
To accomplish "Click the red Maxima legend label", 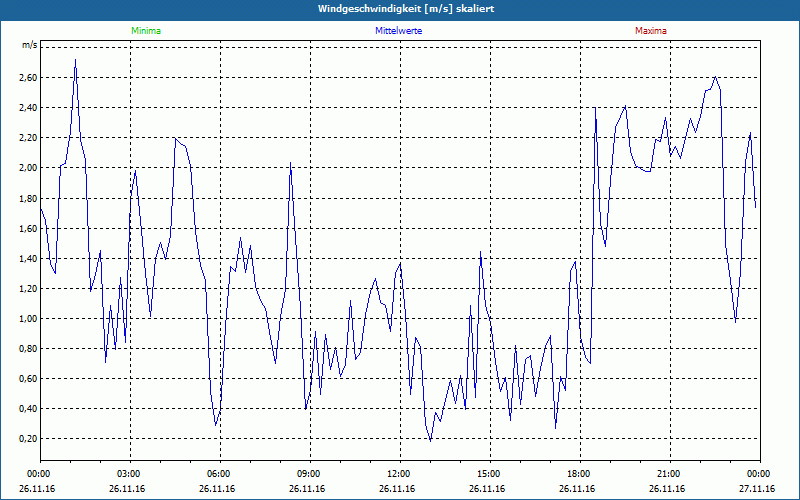I will pyautogui.click(x=651, y=31).
